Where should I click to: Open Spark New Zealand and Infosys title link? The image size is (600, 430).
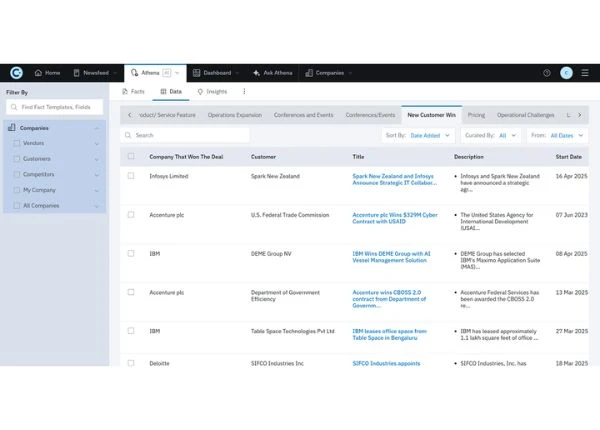[394, 179]
